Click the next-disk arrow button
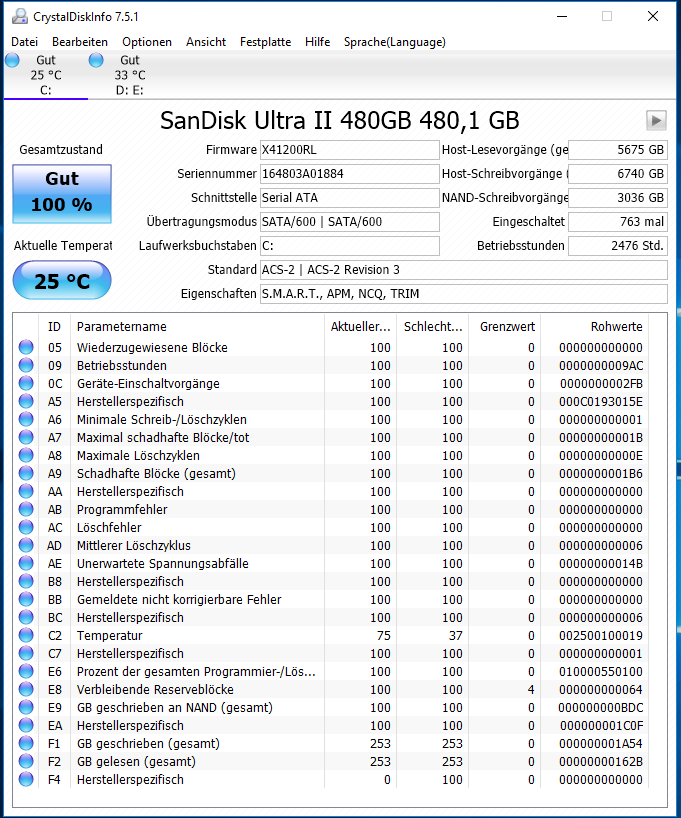The image size is (681, 818). pos(656,121)
